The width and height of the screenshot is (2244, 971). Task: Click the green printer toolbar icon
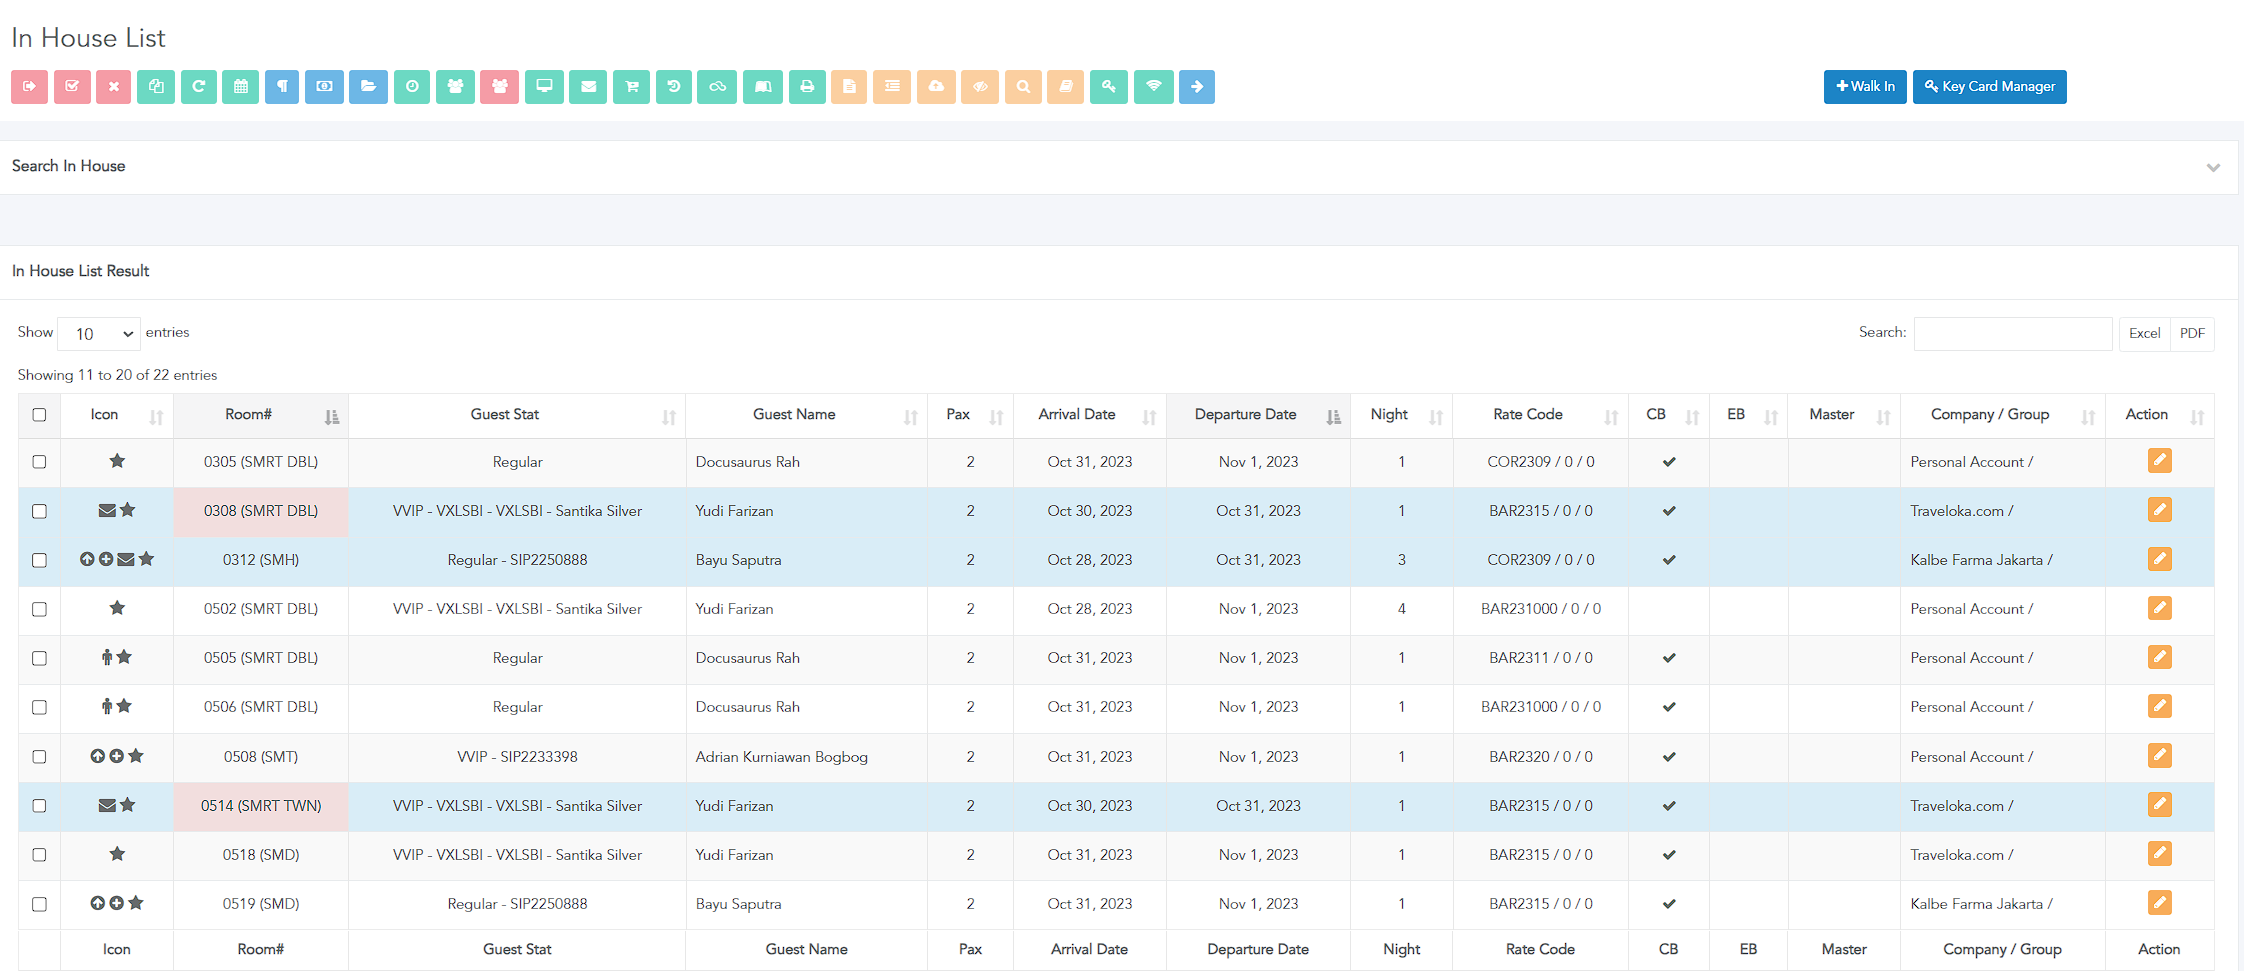[x=807, y=87]
